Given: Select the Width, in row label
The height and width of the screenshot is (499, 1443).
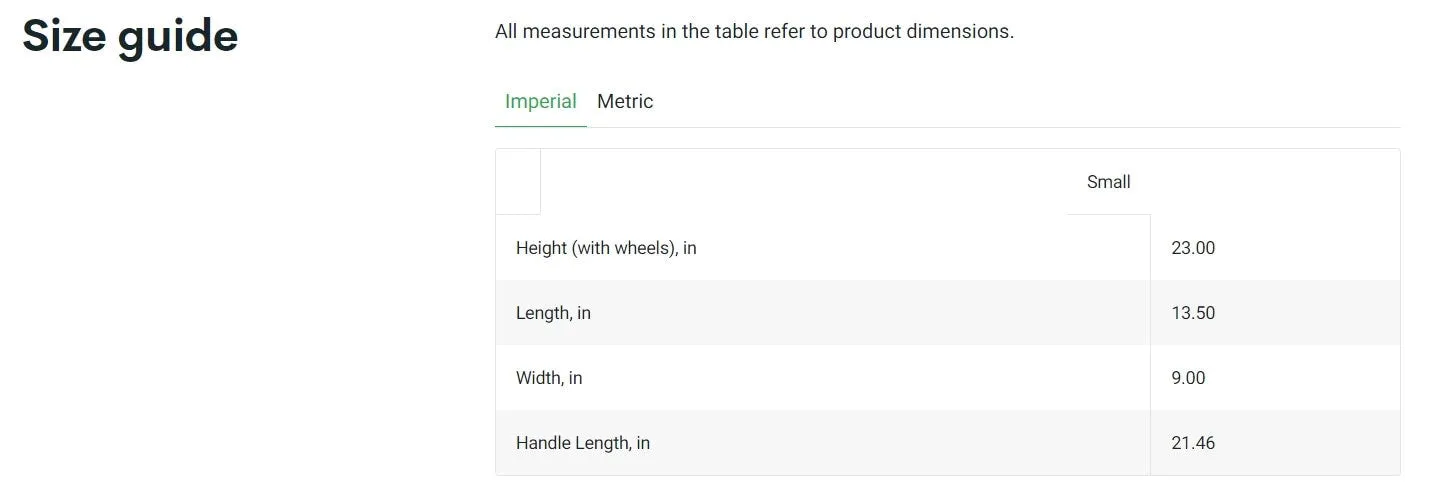Looking at the screenshot, I should (x=549, y=378).
